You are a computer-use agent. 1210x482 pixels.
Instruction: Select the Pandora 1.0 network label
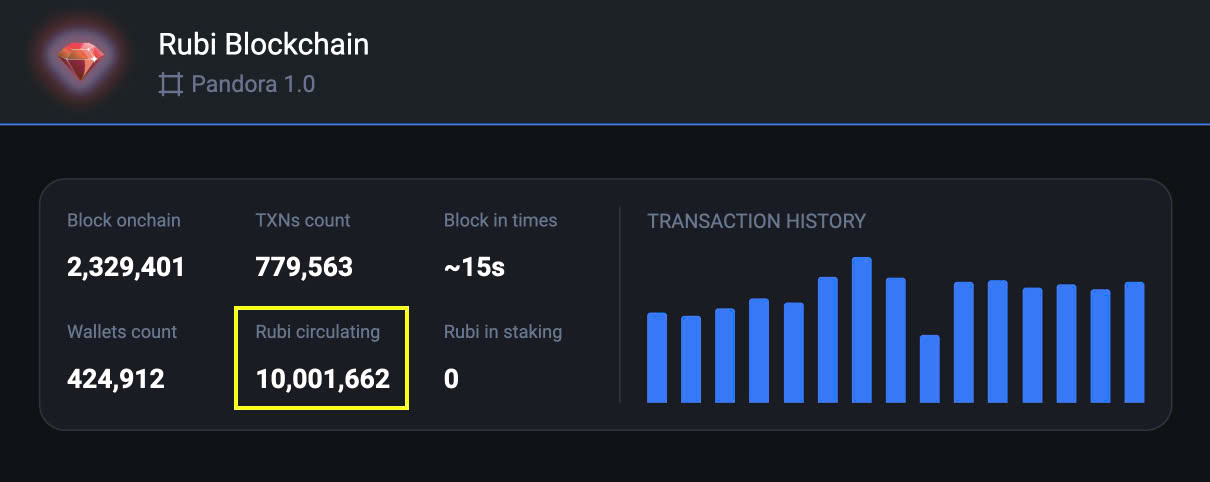pyautogui.click(x=253, y=84)
